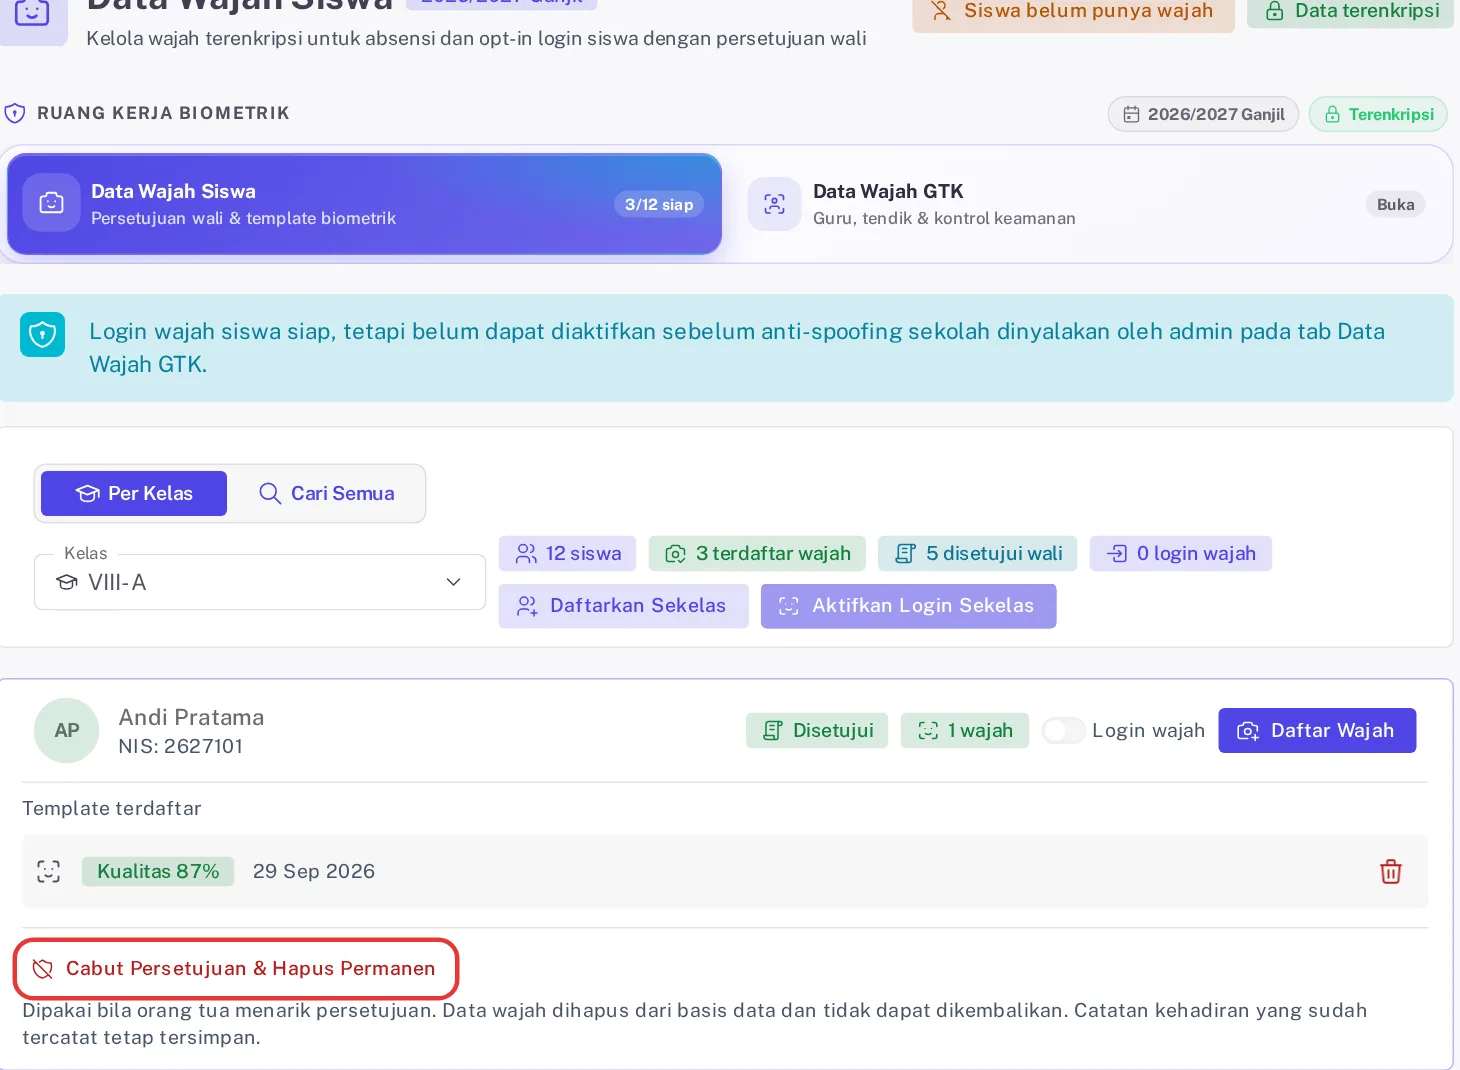Delete the 29 Sep 2026 face template
Screen dimensions: 1460x1070
1390,872
